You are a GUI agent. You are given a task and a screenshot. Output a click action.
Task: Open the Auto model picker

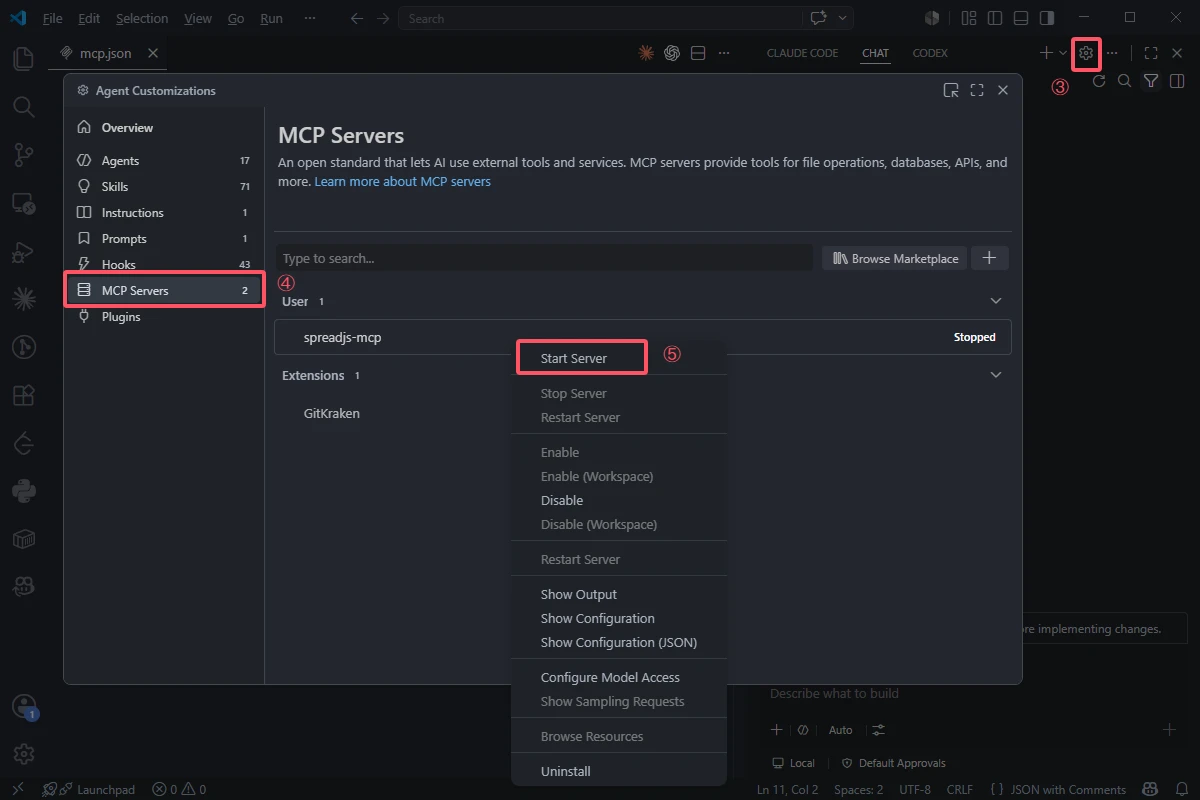point(841,730)
